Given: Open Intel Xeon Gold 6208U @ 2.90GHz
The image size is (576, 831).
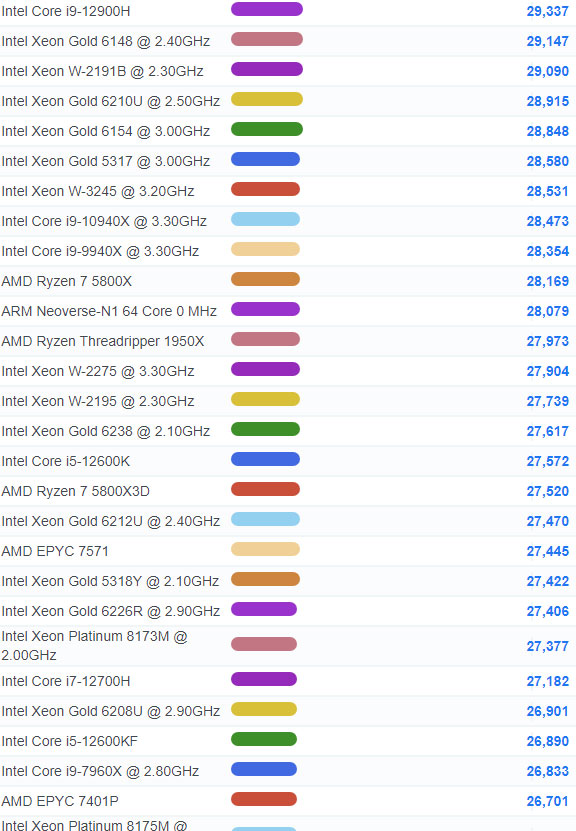Looking at the screenshot, I should [x=110, y=711].
